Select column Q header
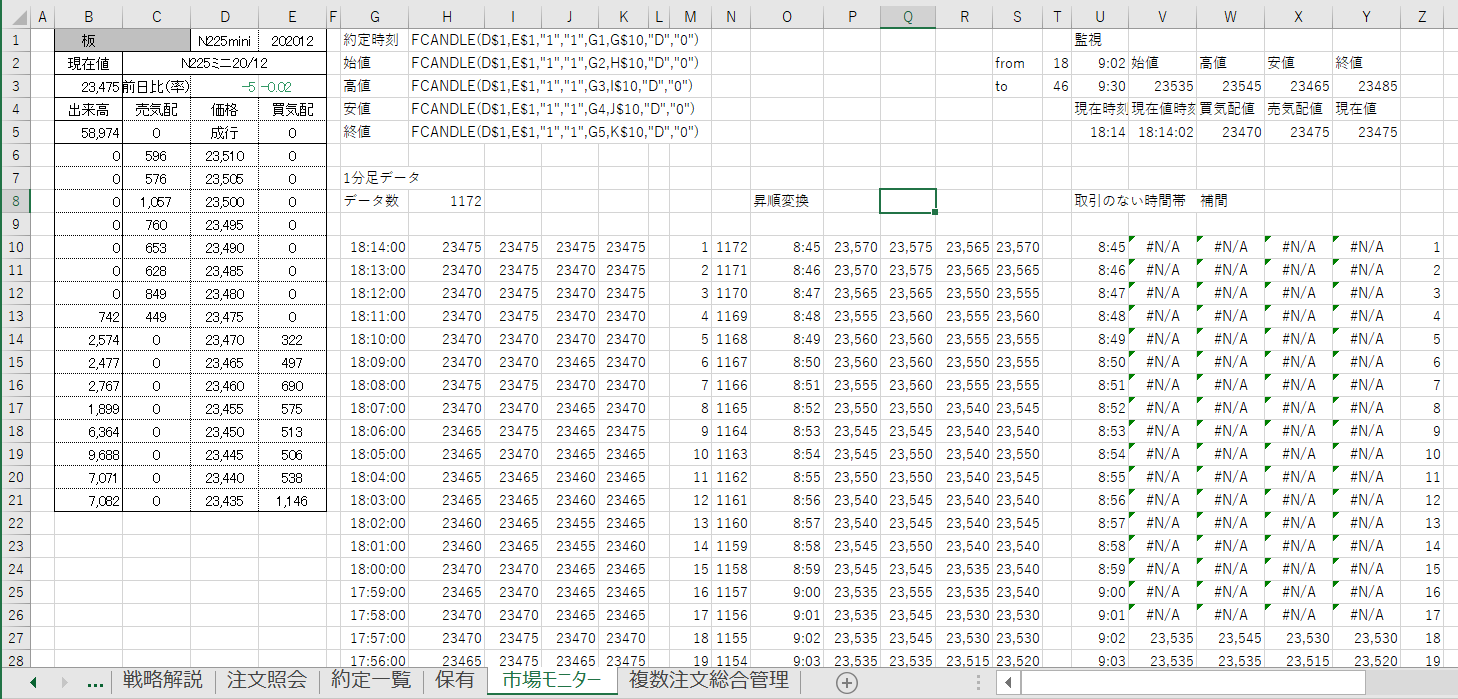Image resolution: width=1458 pixels, height=699 pixels. coord(907,17)
